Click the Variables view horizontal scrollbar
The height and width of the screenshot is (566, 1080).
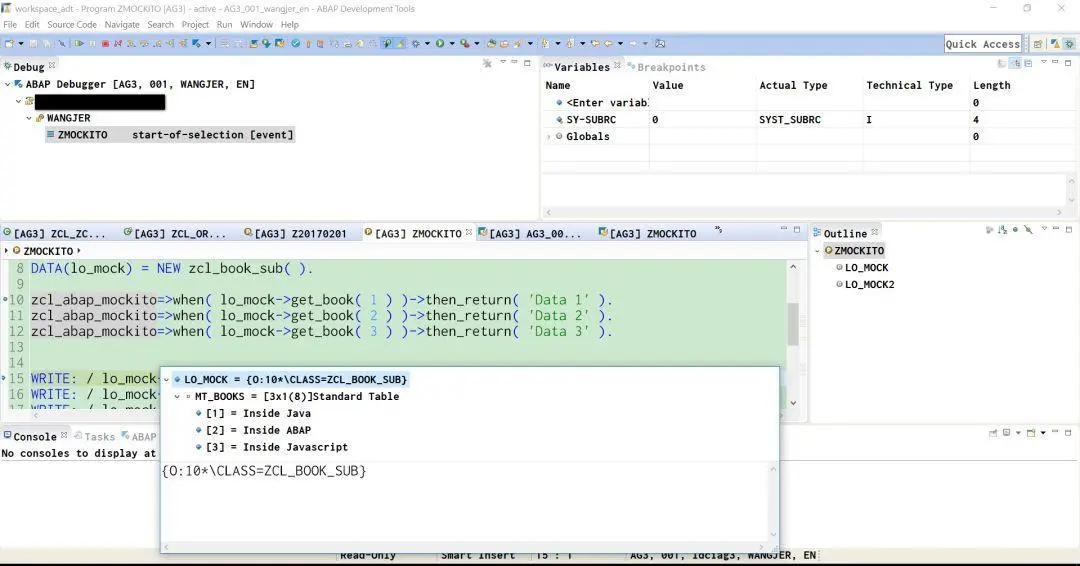tap(804, 213)
